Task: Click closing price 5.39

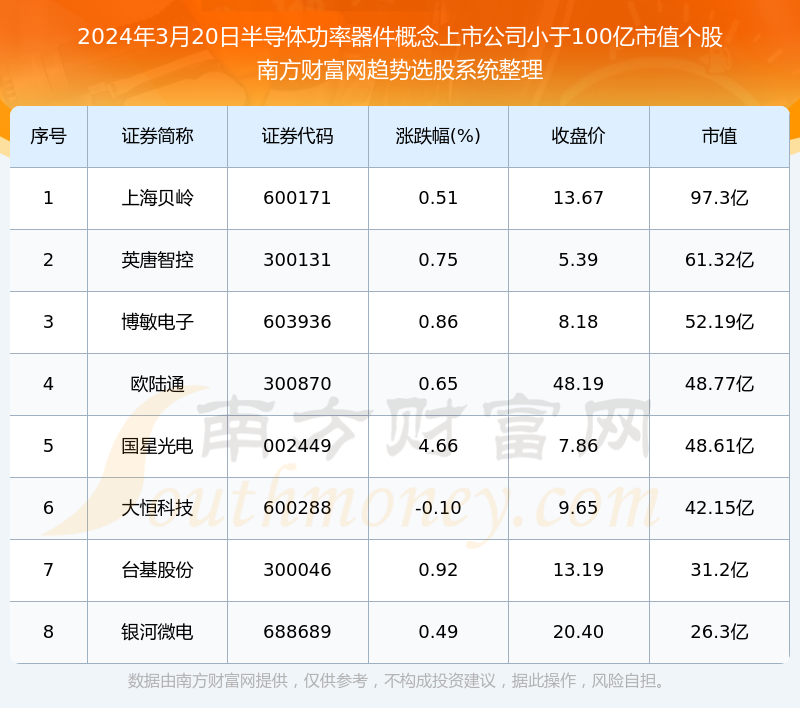Action: coord(578,260)
